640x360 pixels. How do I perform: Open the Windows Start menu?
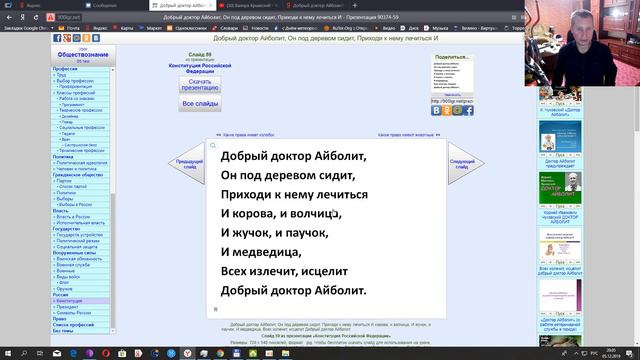(x=8, y=353)
